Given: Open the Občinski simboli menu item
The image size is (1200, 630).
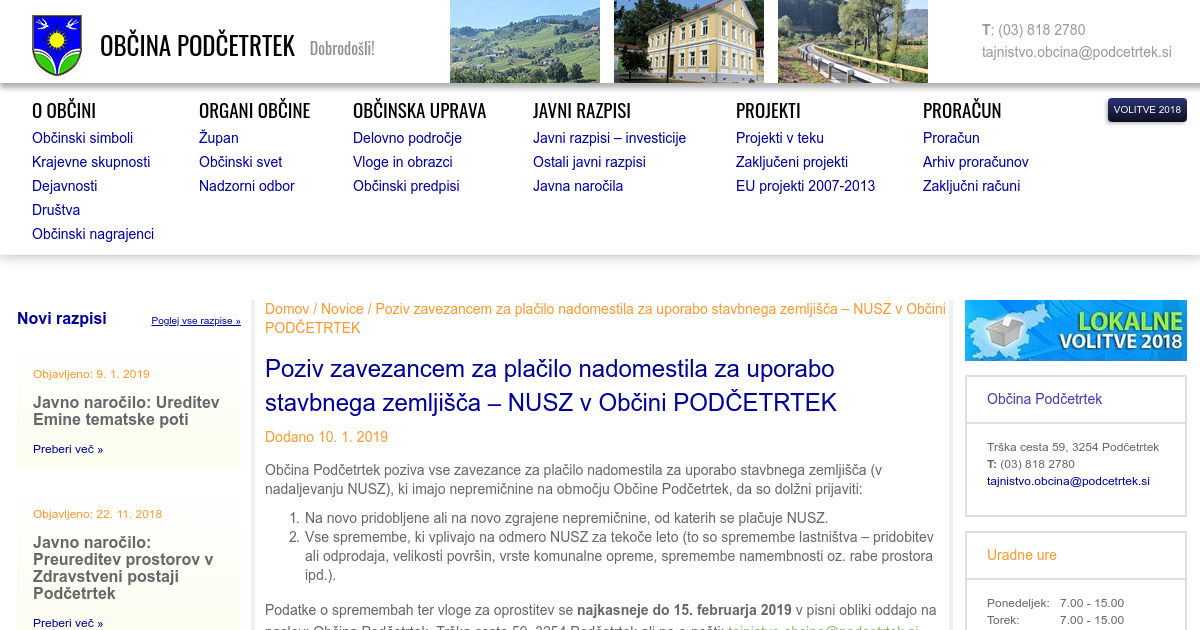Looking at the screenshot, I should click(82, 138).
